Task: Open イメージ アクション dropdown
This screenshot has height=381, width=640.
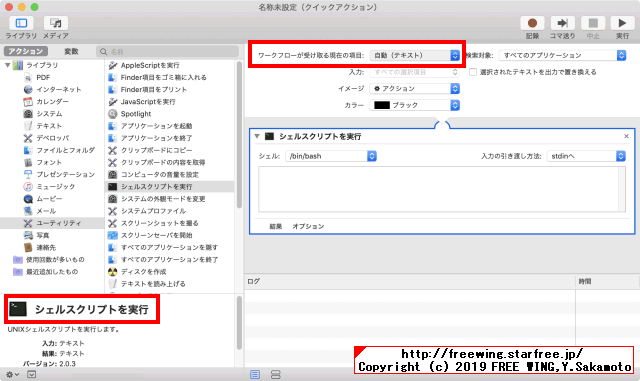Action: coord(415,89)
